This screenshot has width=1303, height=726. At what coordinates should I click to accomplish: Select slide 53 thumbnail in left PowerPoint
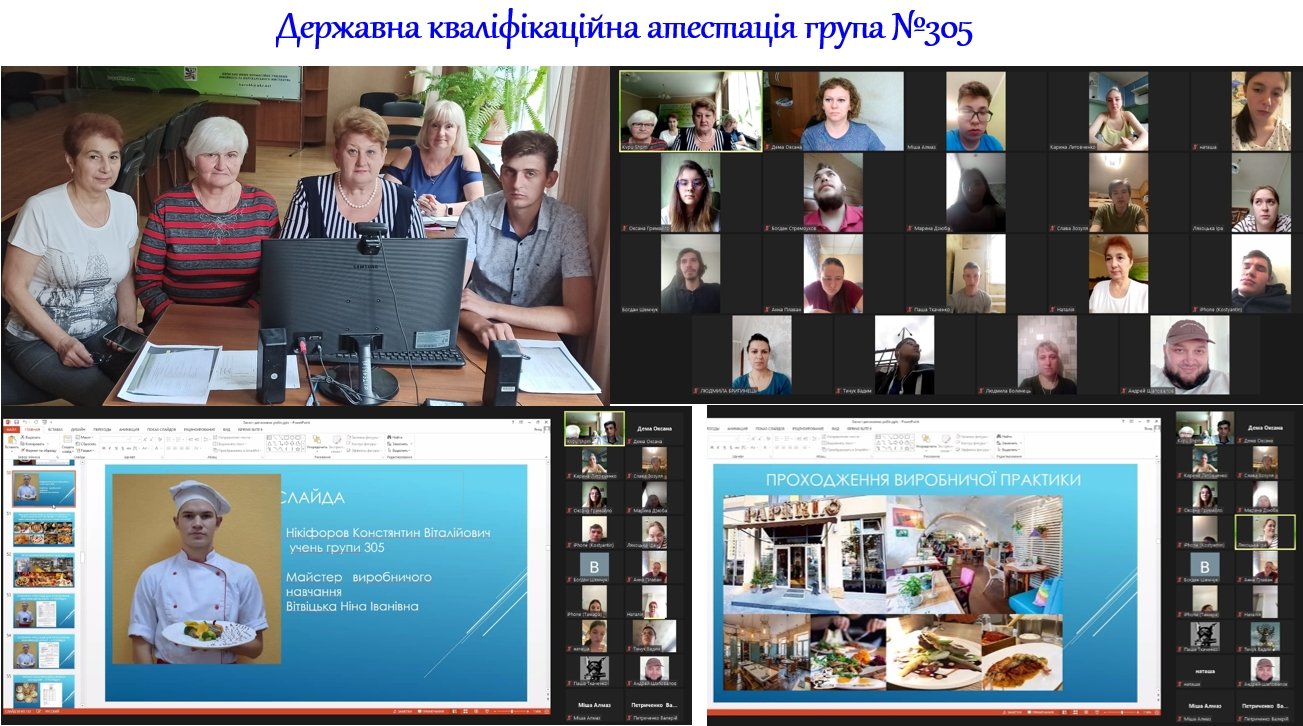(44, 610)
